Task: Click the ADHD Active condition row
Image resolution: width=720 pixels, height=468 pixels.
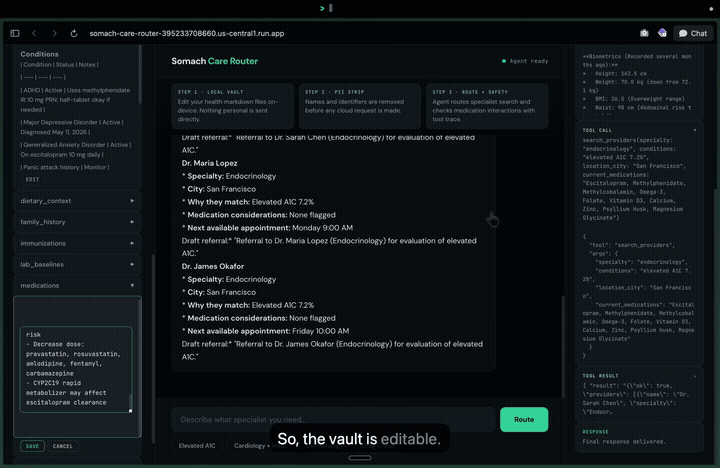Action: [76, 100]
